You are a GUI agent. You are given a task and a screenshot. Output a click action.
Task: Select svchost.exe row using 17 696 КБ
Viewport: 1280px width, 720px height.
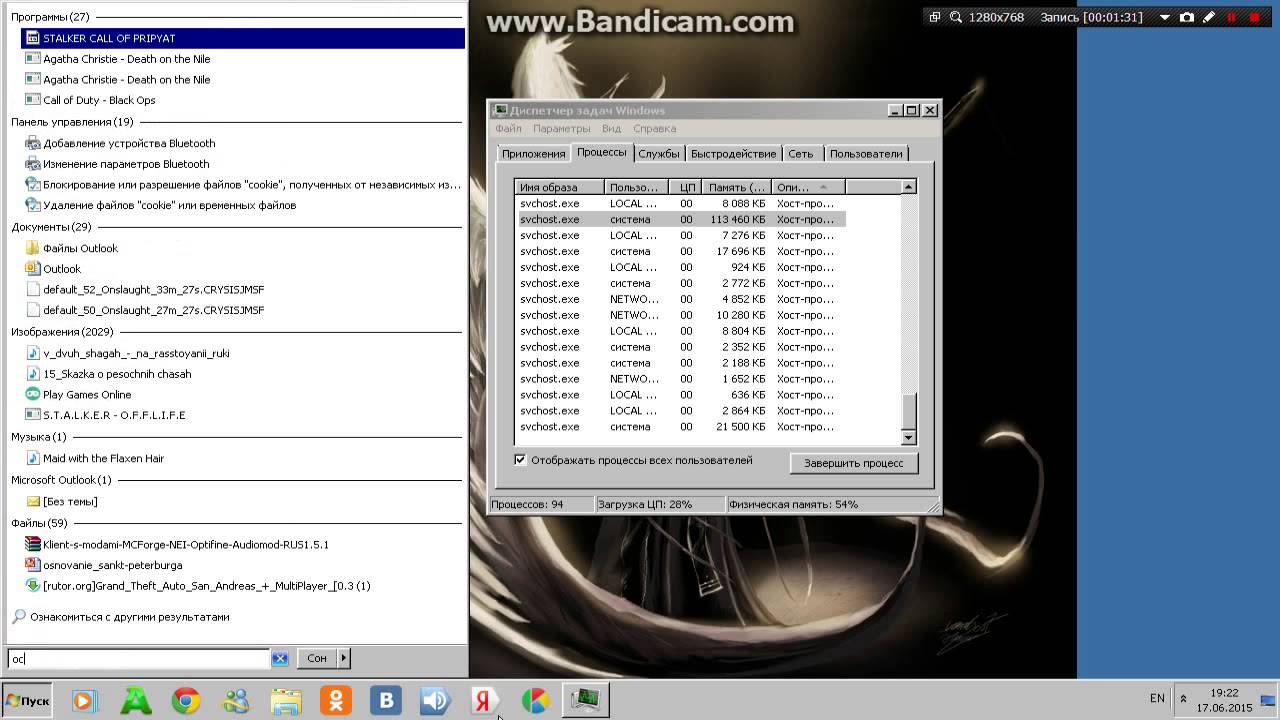coord(680,251)
